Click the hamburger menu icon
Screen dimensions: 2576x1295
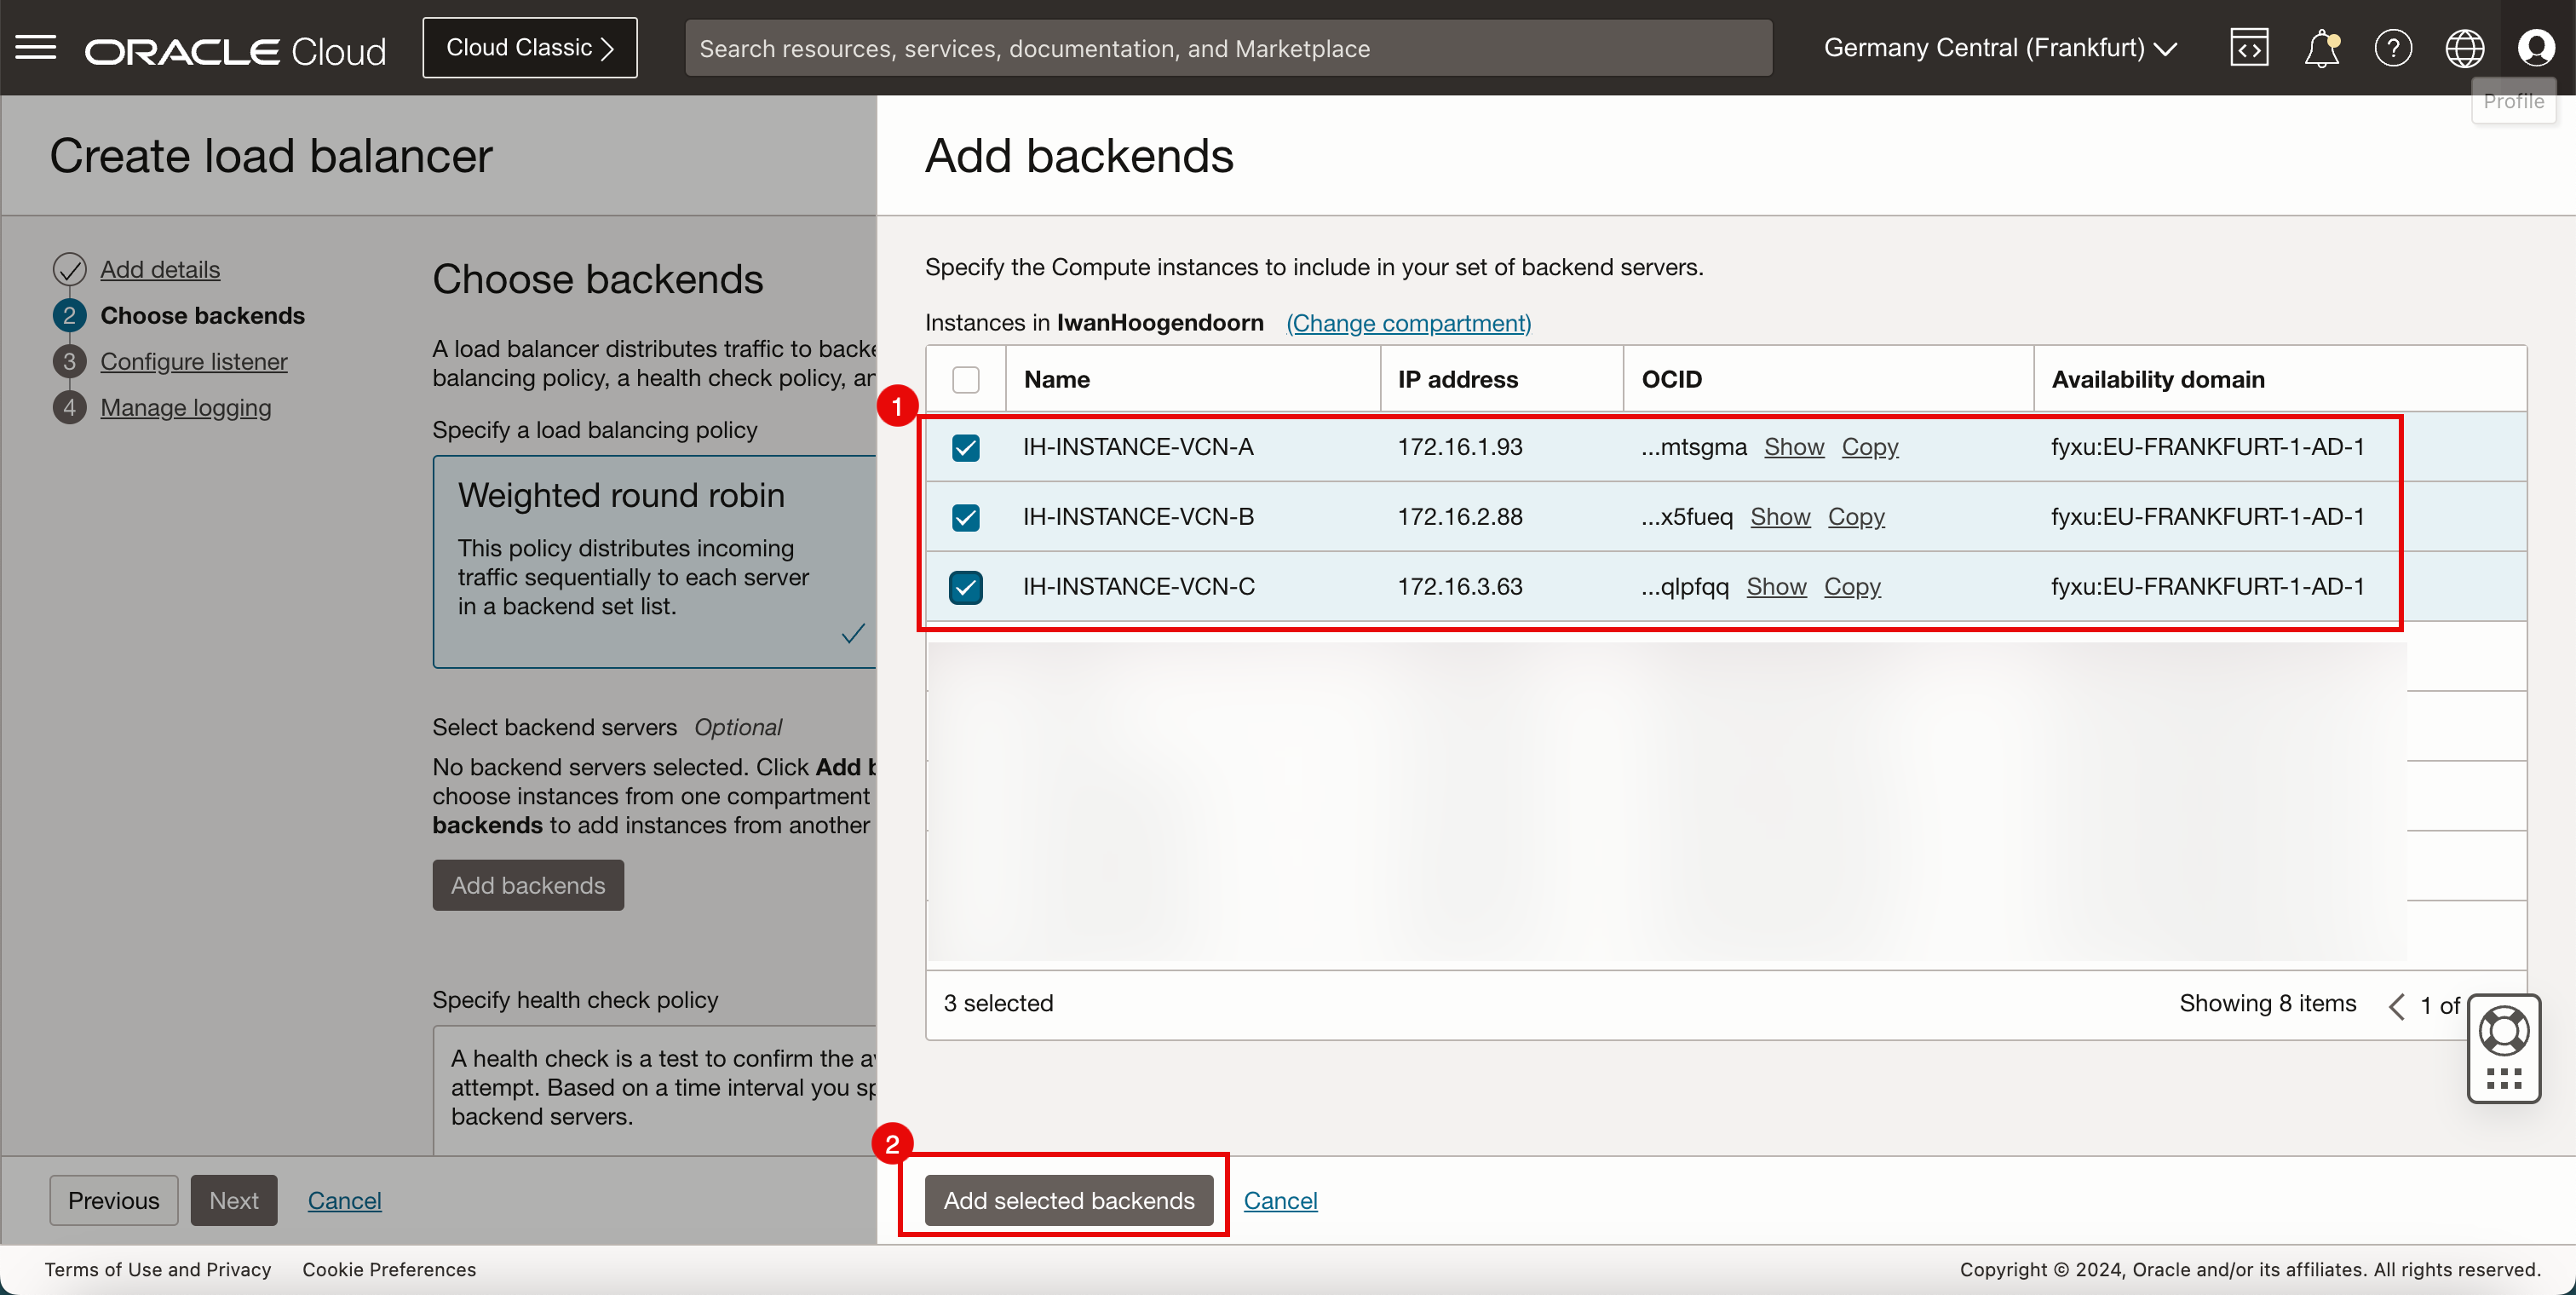pos(37,46)
